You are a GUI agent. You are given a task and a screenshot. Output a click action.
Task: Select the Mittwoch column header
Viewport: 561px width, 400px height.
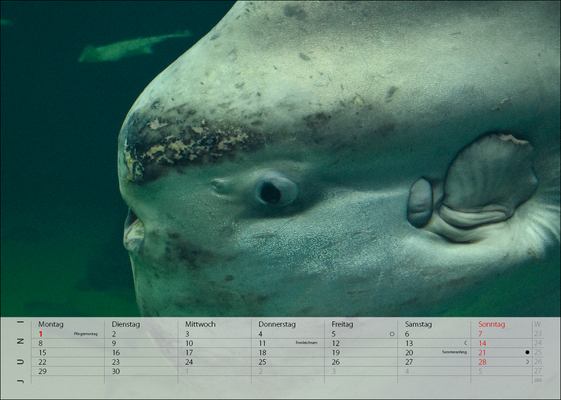(x=200, y=324)
